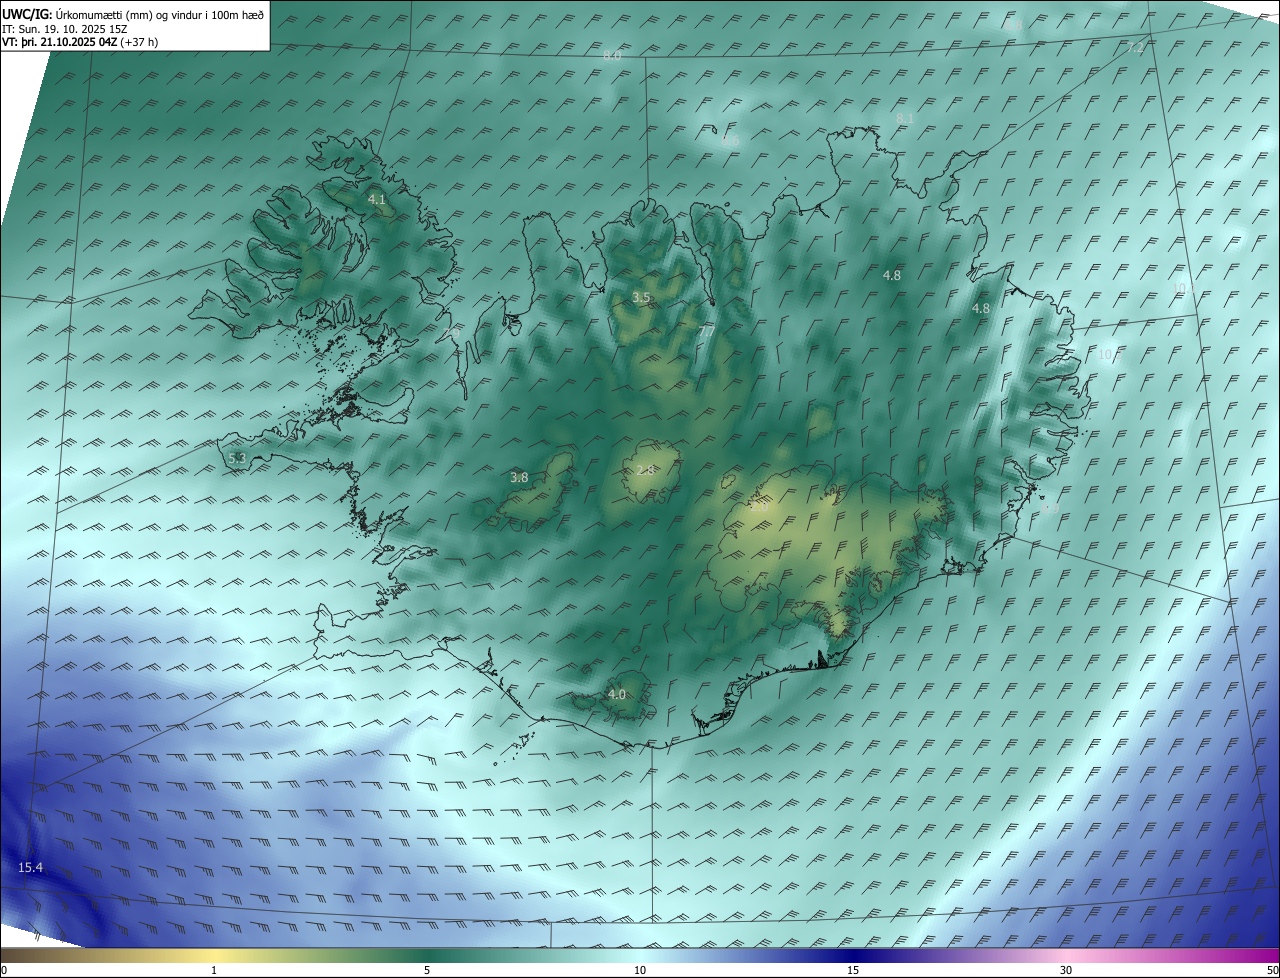
Task: Click the 15.4 value in the dark blue area
Action: click(x=31, y=867)
